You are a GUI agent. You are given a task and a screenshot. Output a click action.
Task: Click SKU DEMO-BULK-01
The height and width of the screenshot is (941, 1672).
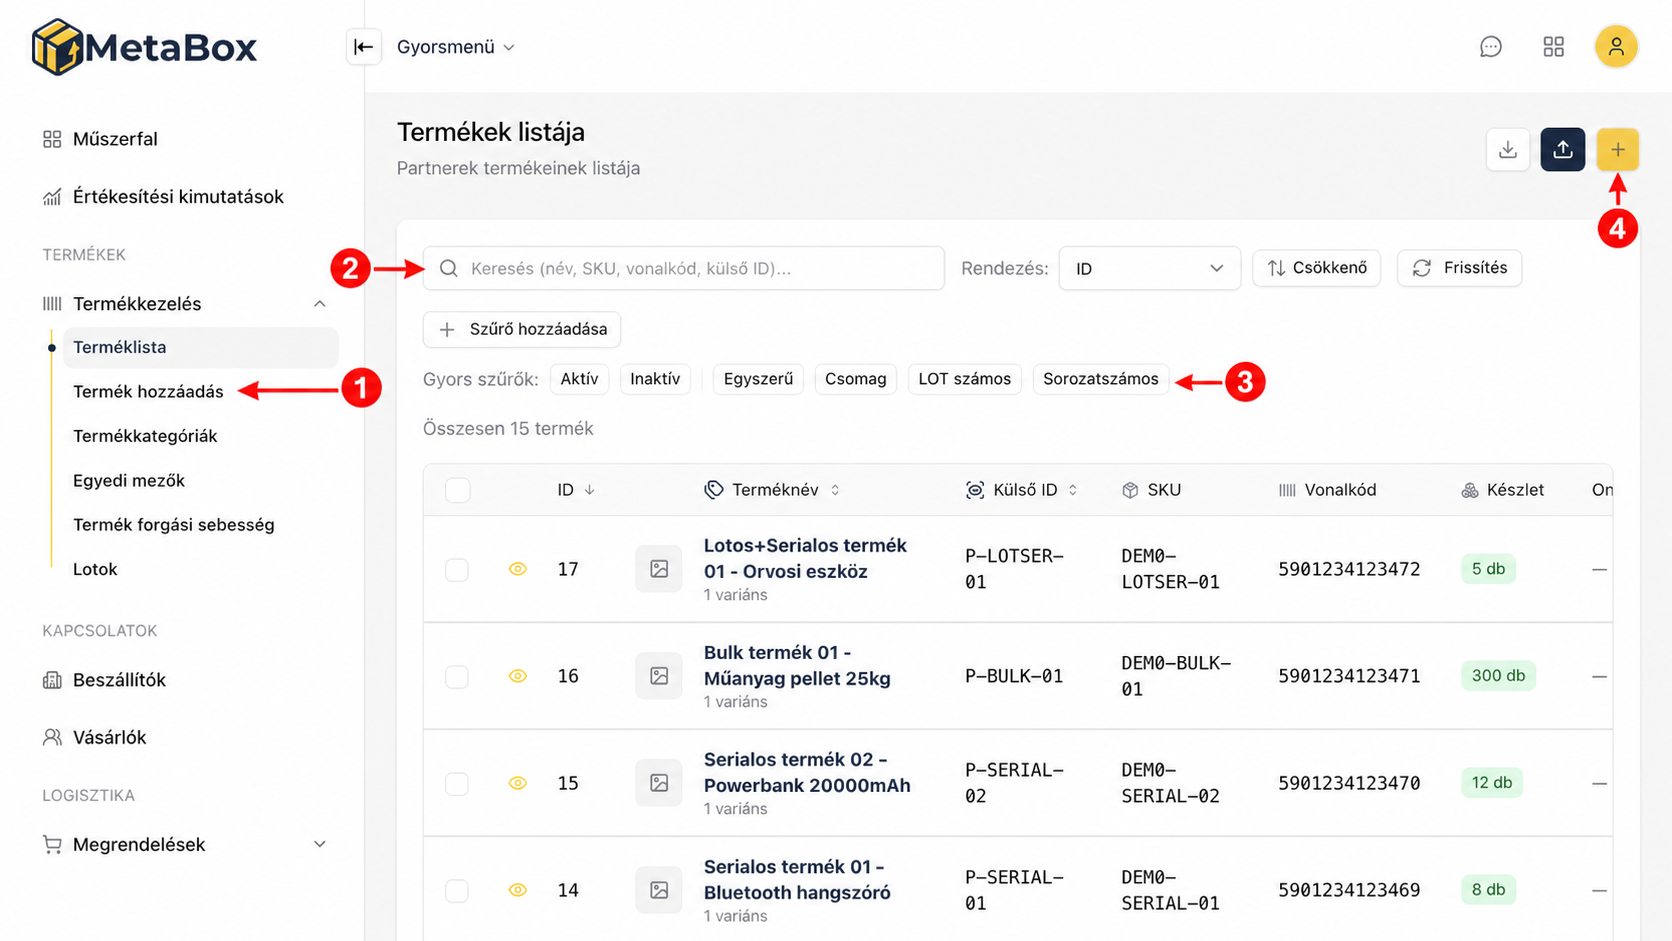(x=1176, y=676)
